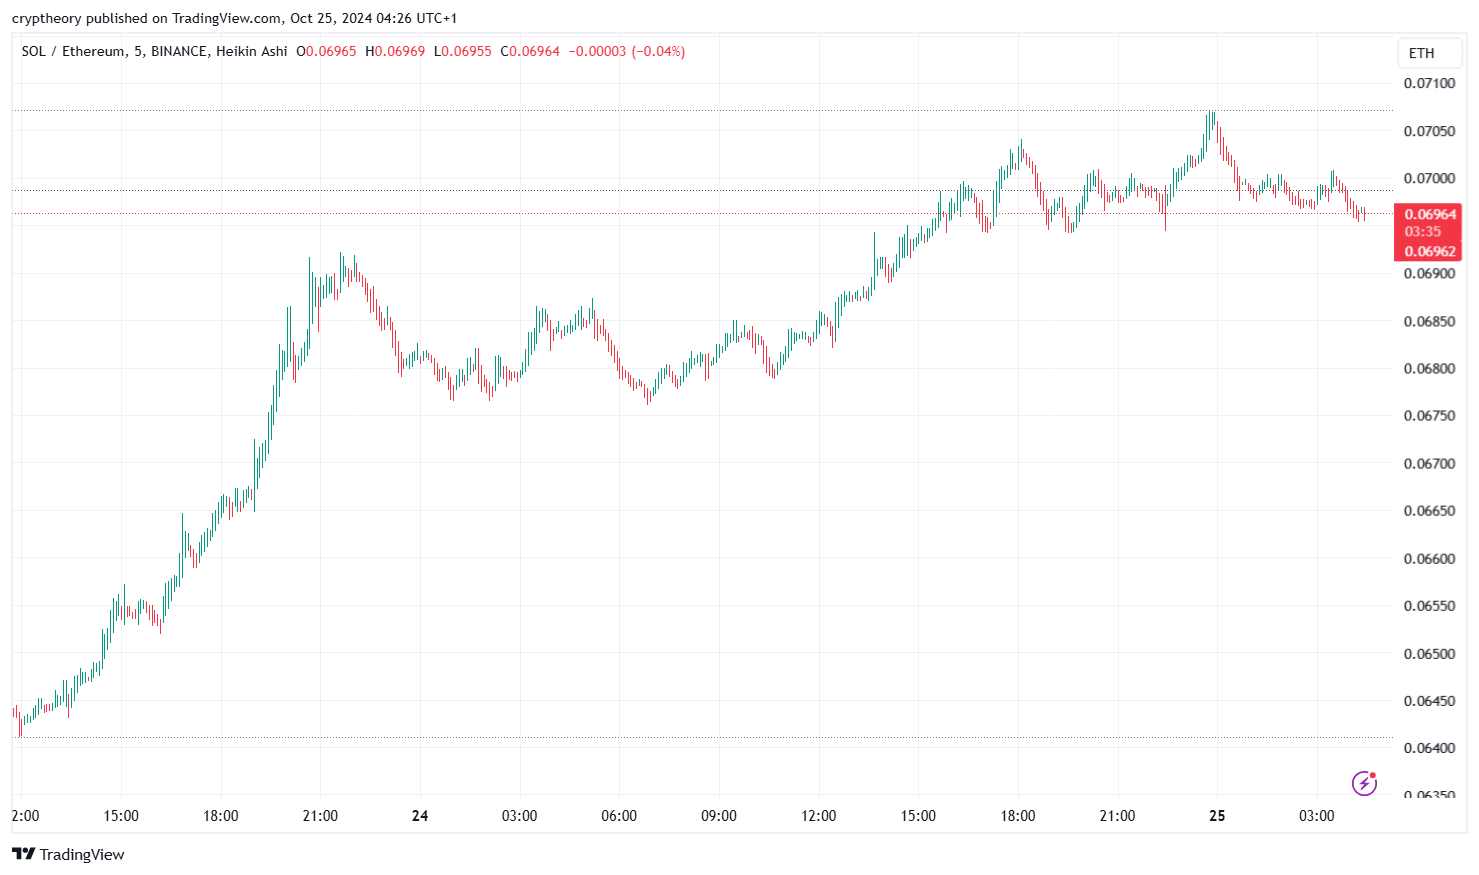Click the date 24 on time axis

[x=420, y=816]
